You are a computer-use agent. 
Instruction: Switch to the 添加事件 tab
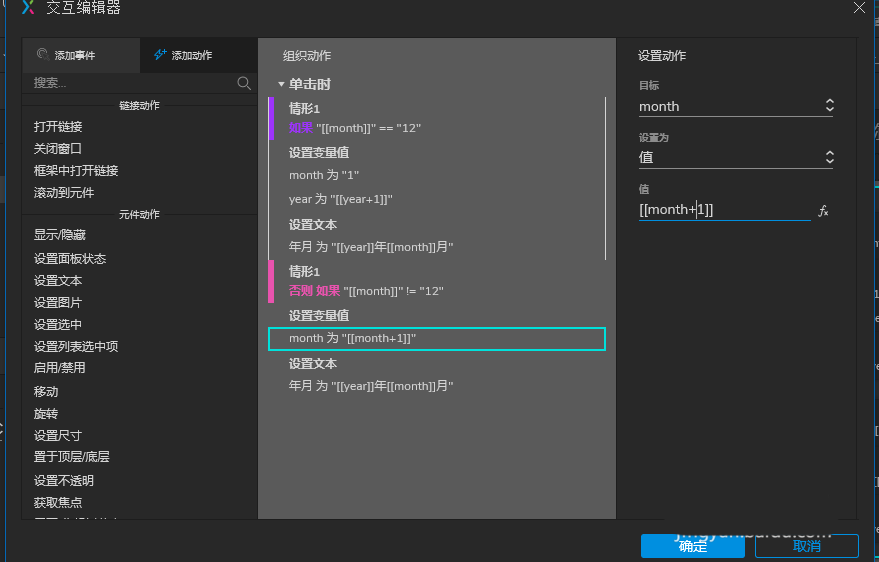pos(80,56)
